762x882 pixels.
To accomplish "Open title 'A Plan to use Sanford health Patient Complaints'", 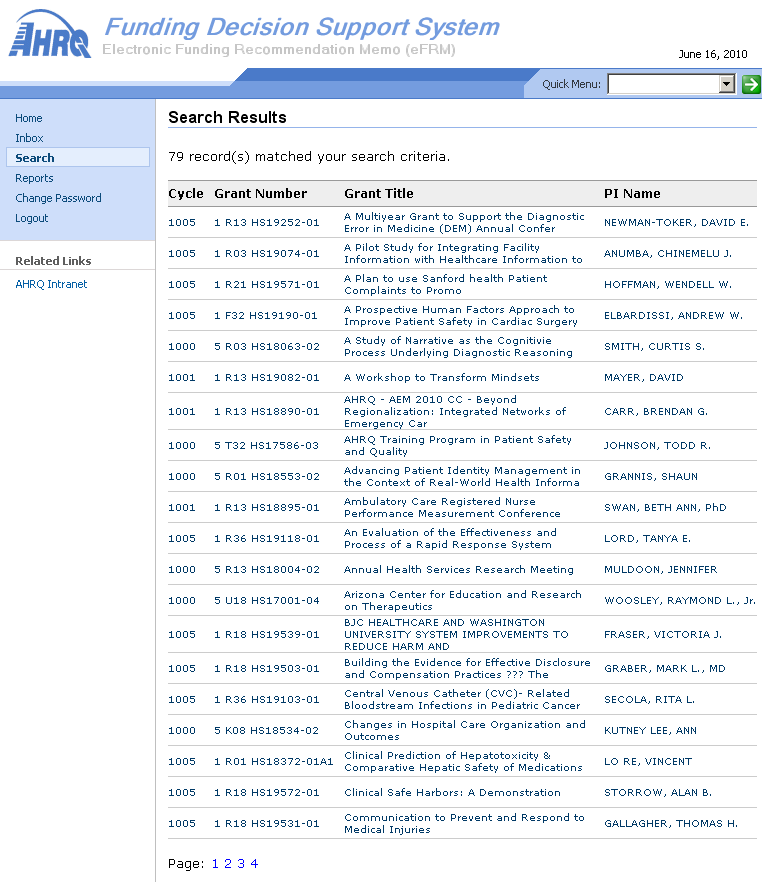I will click(445, 285).
